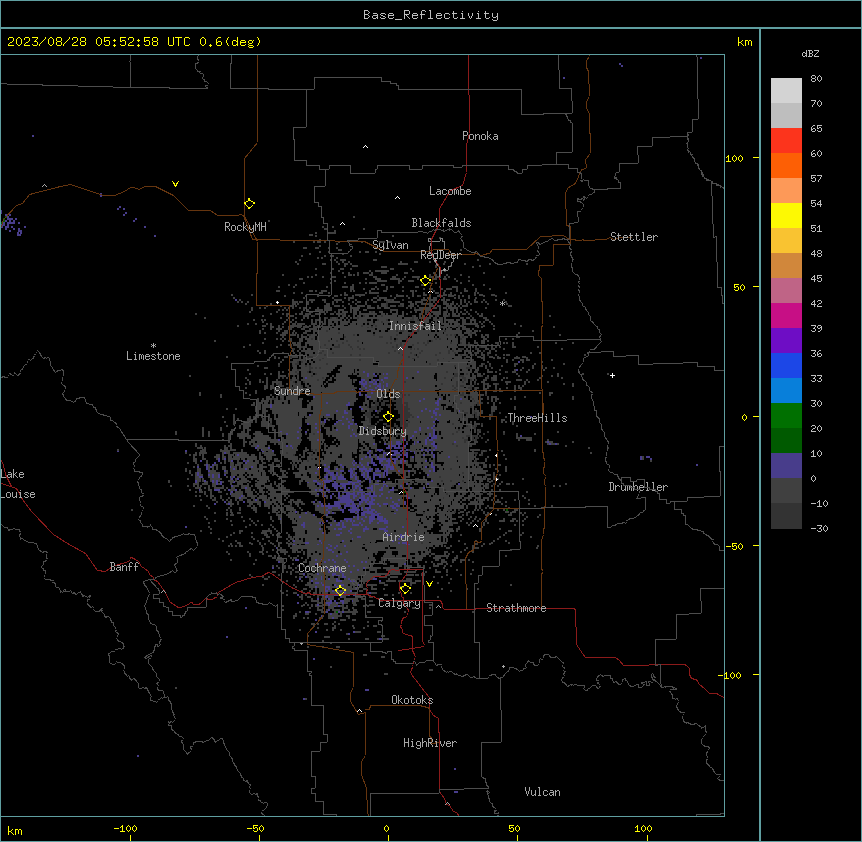
Task: Click the dBZ legend heading
Action: click(810, 53)
